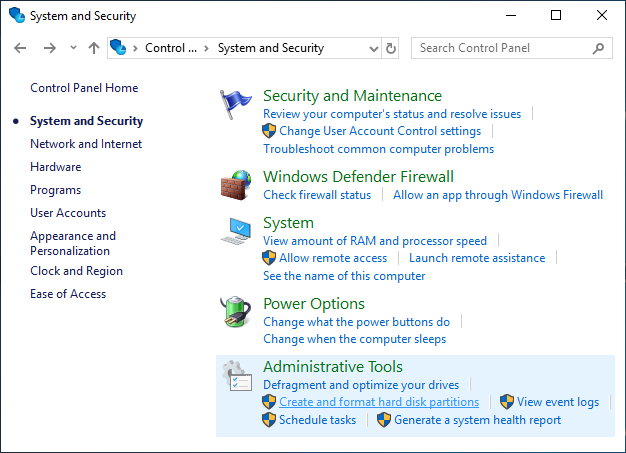Screen dimensions: 626x453
Task: Open the System heading link
Action: coord(288,223)
